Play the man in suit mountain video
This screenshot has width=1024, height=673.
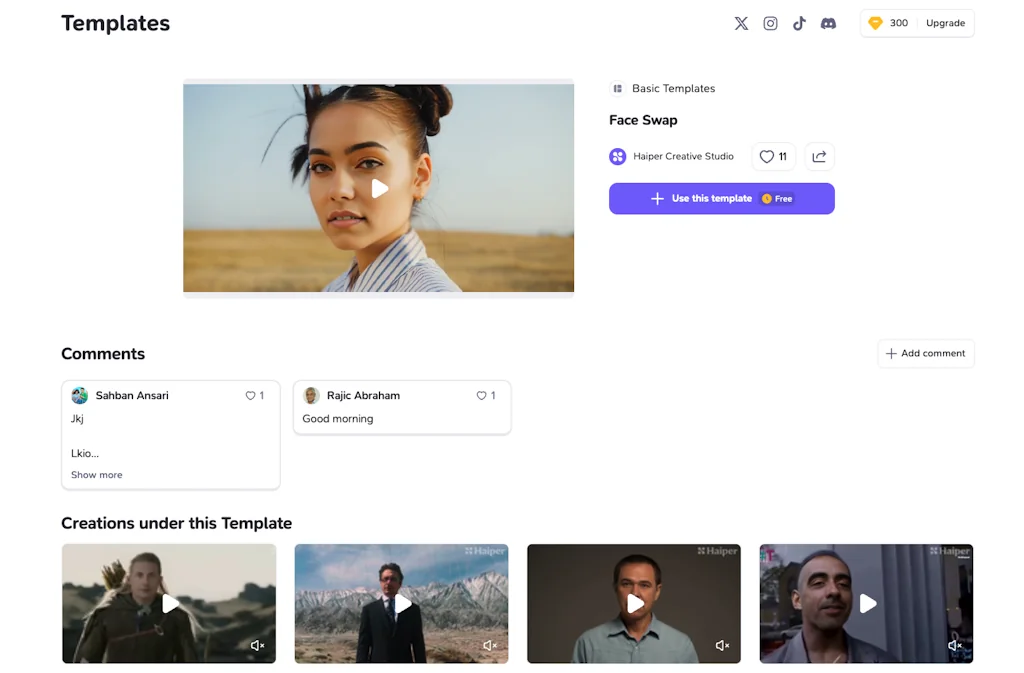tap(402, 603)
